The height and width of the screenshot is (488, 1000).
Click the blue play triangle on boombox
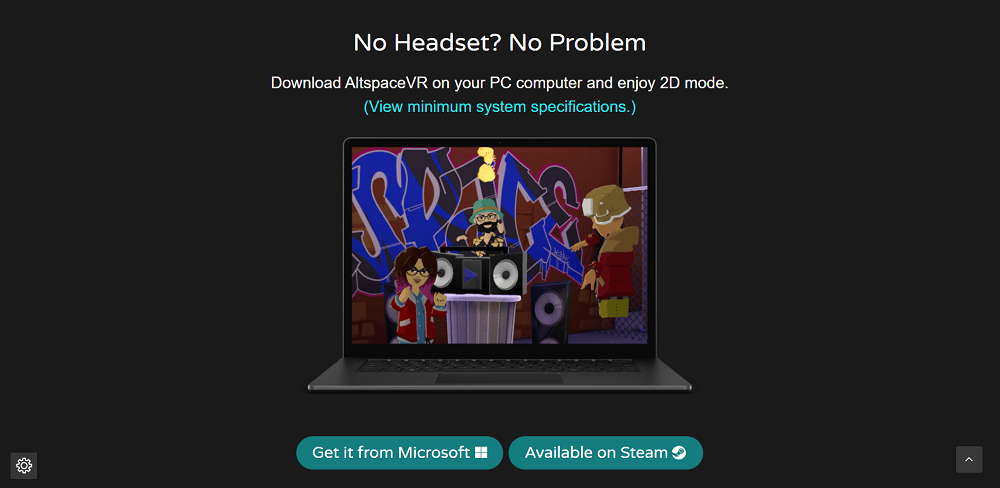tap(470, 275)
